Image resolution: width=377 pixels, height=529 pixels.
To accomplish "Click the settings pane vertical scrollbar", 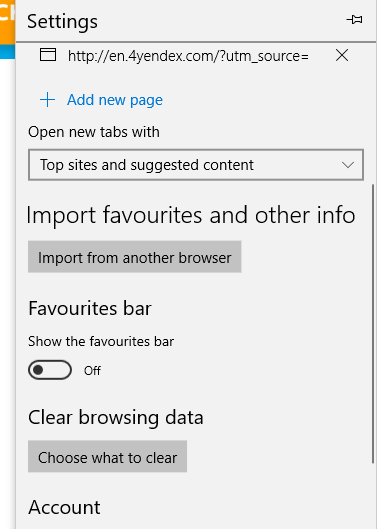I will click(373, 323).
